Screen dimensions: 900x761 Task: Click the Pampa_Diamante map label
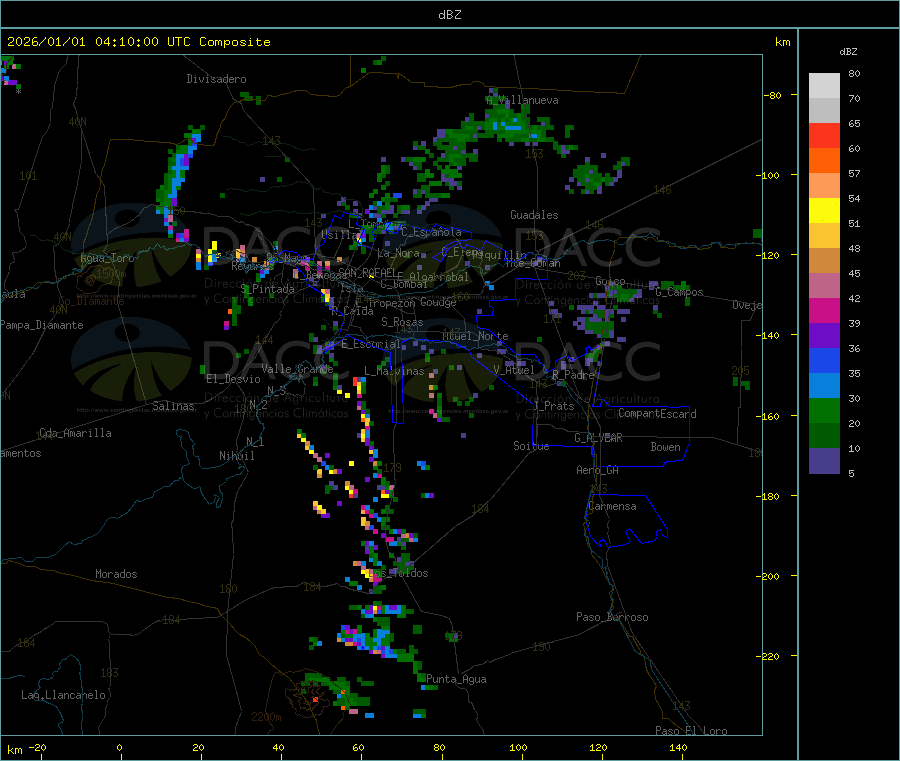(41, 325)
